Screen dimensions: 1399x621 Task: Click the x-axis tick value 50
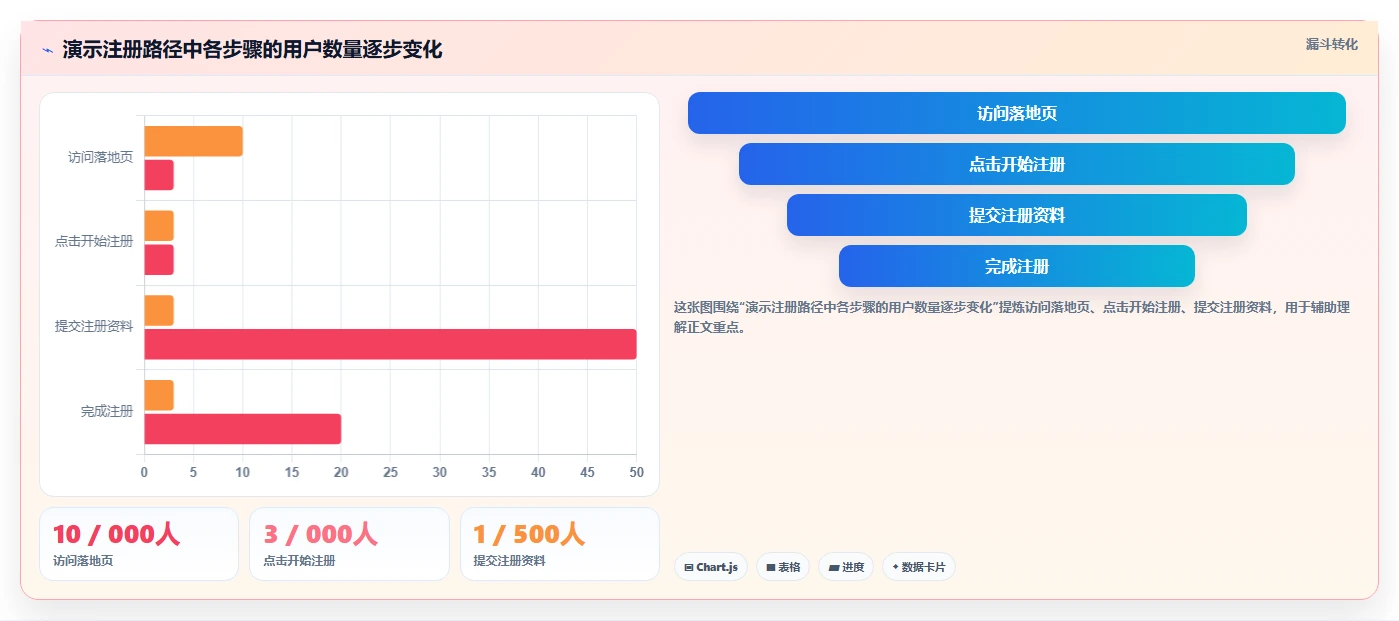click(x=635, y=472)
